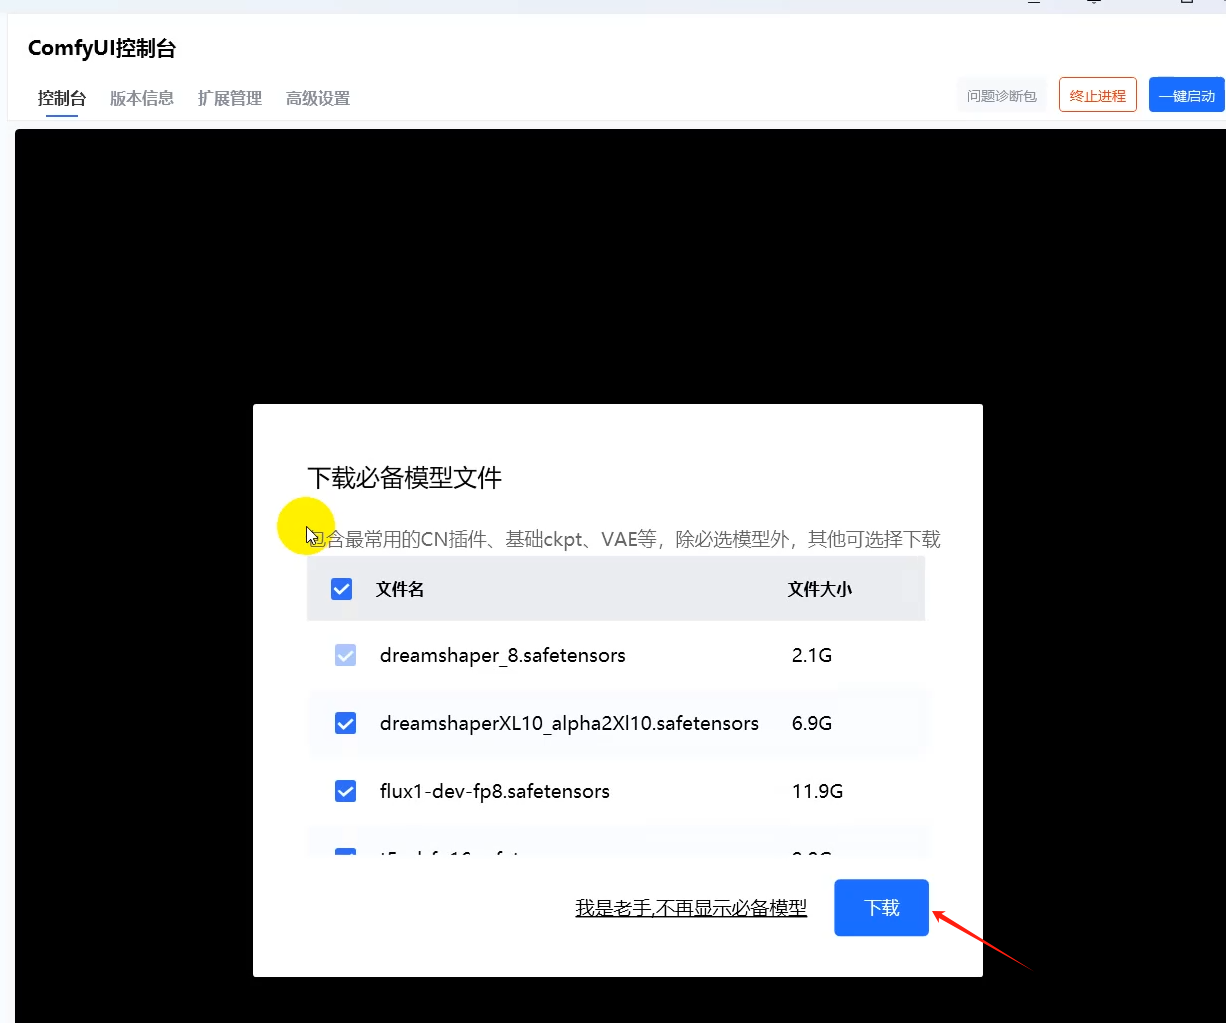Select the dreamshaperXL10_alpha2Xl10.safetensors file name

coord(569,723)
